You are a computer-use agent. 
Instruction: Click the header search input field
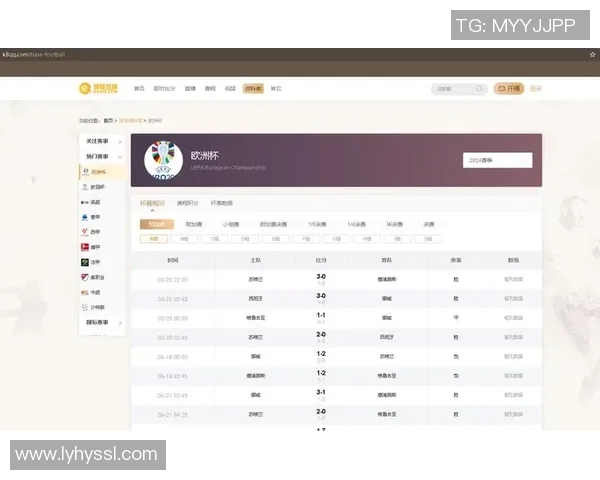coord(452,88)
